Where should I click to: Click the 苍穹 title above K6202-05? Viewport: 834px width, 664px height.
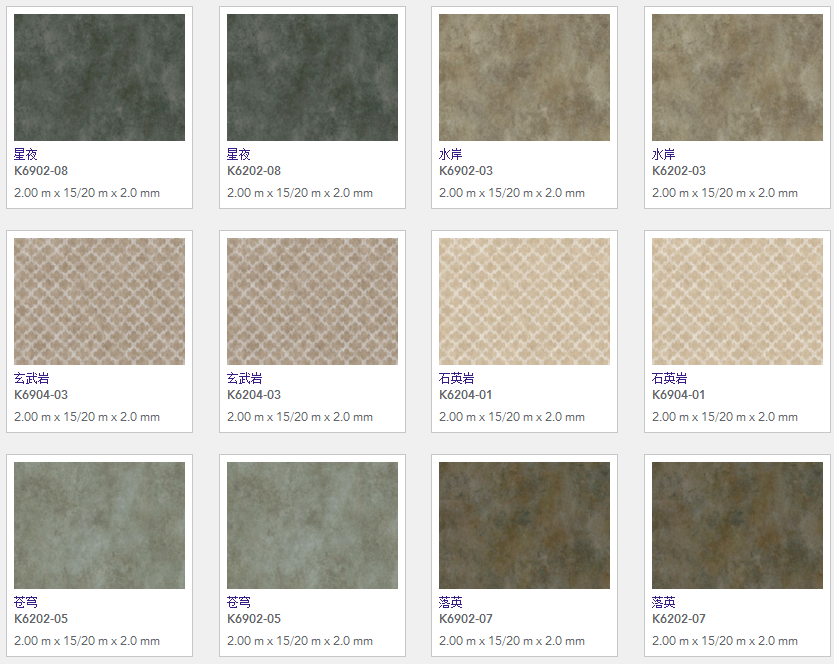click(26, 603)
